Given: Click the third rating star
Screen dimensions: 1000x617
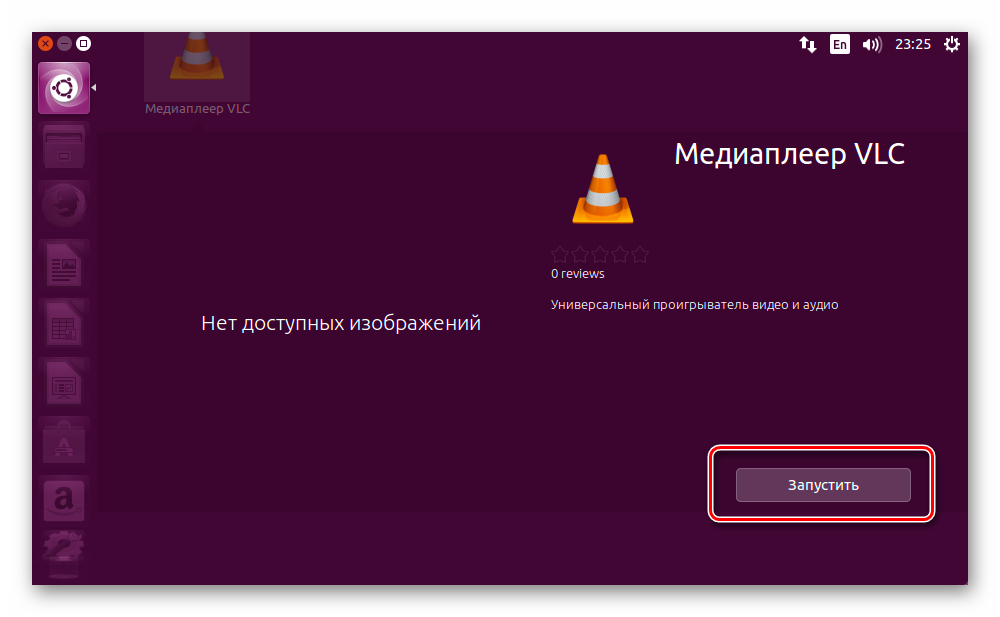Looking at the screenshot, I should pos(600,255).
